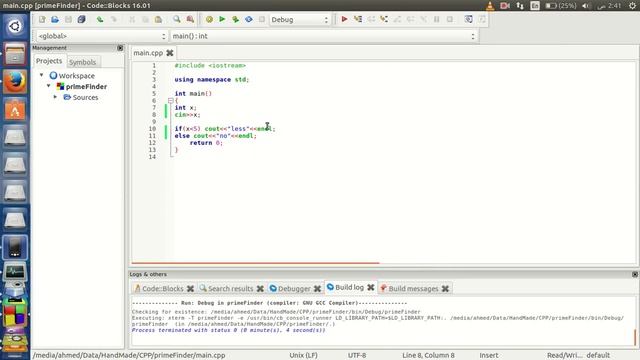The height and width of the screenshot is (360, 640).
Task: Open Replace icon in toolbar
Action: click(x=190, y=19)
